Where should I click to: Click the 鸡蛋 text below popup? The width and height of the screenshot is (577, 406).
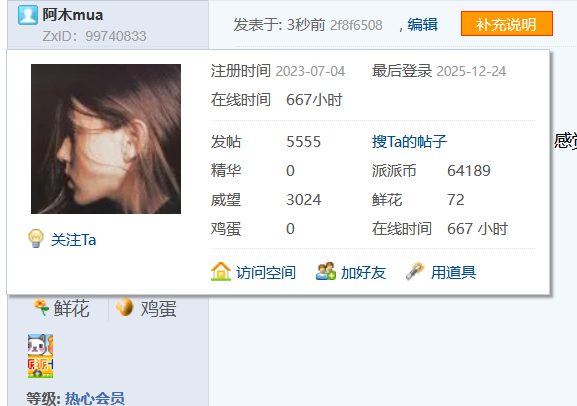[159, 308]
